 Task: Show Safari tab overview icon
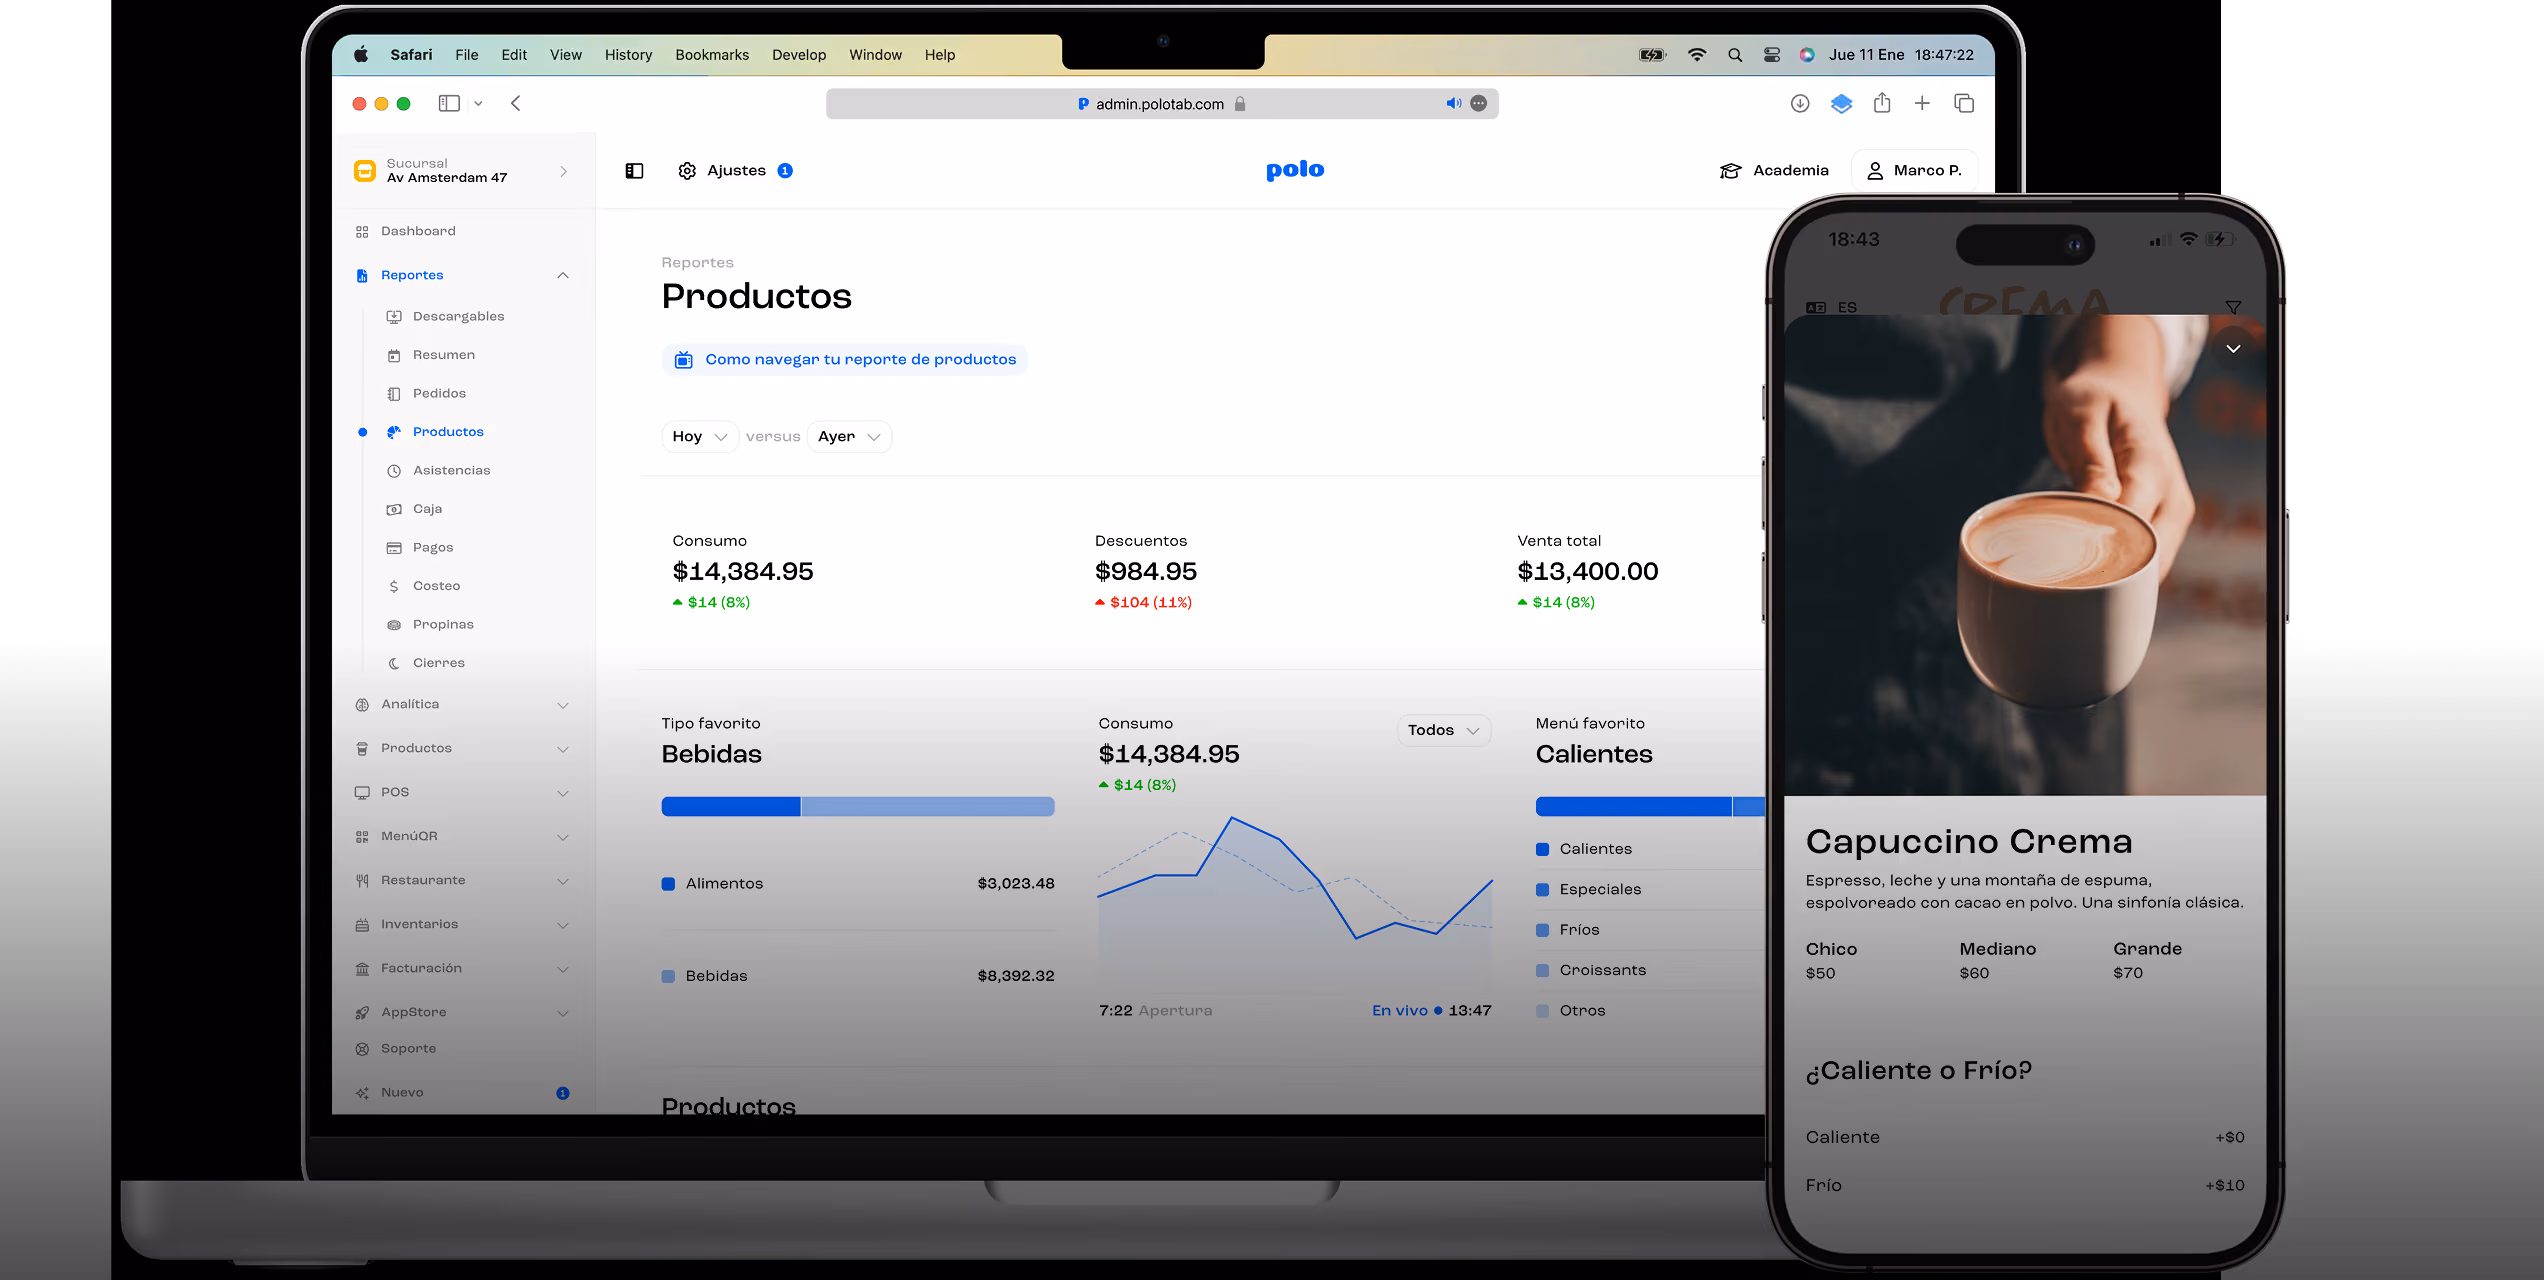coord(1964,103)
